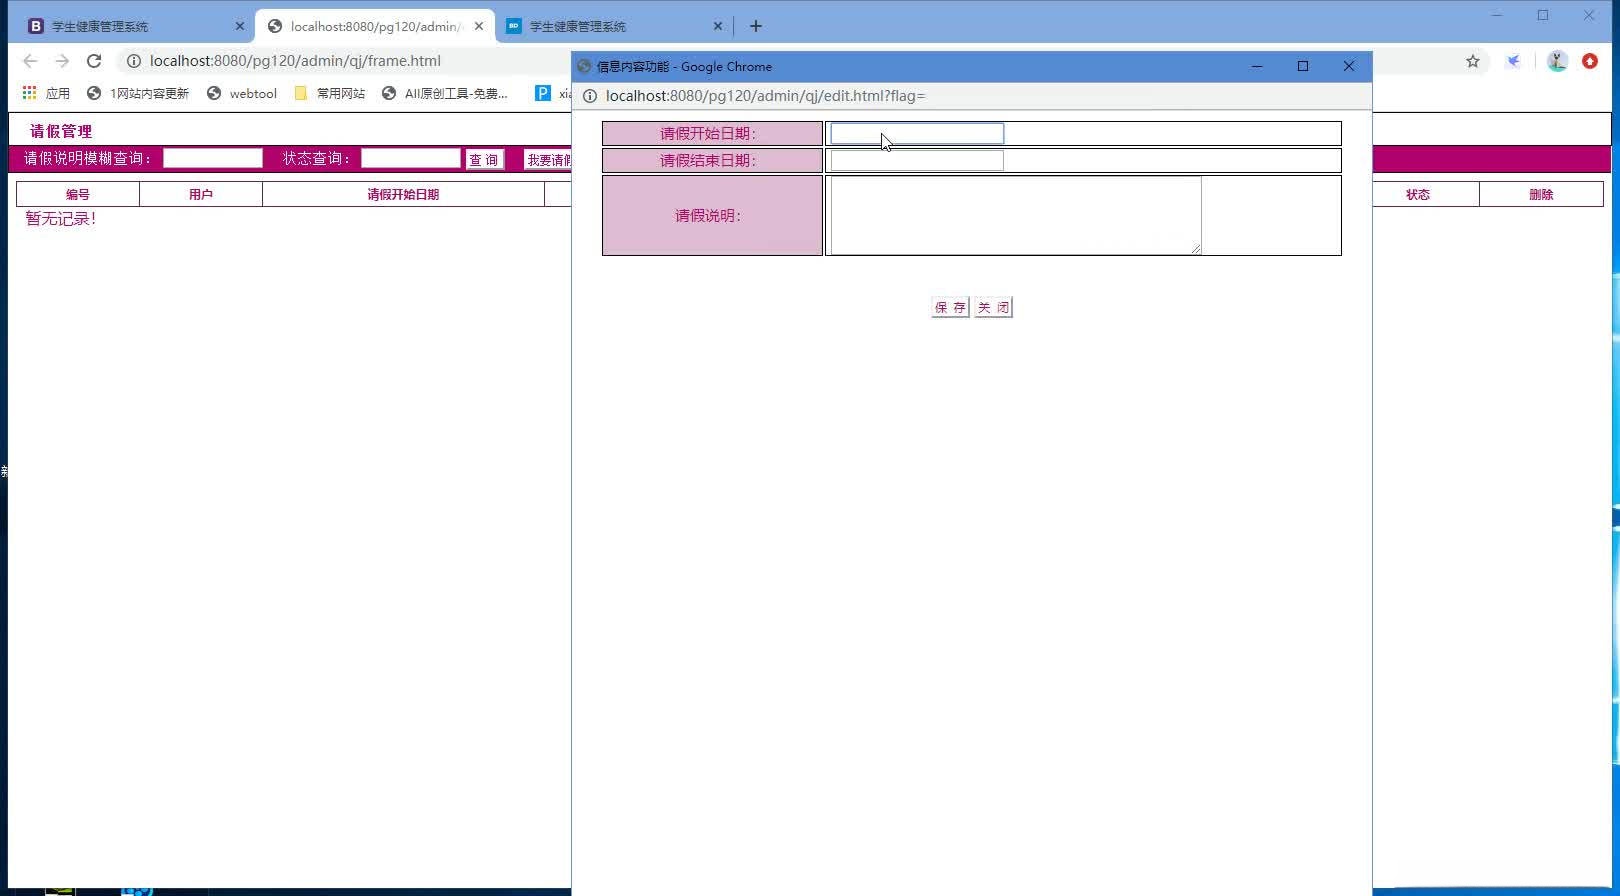Go back using the browser back arrow
The height and width of the screenshot is (896, 1620).
(30, 61)
